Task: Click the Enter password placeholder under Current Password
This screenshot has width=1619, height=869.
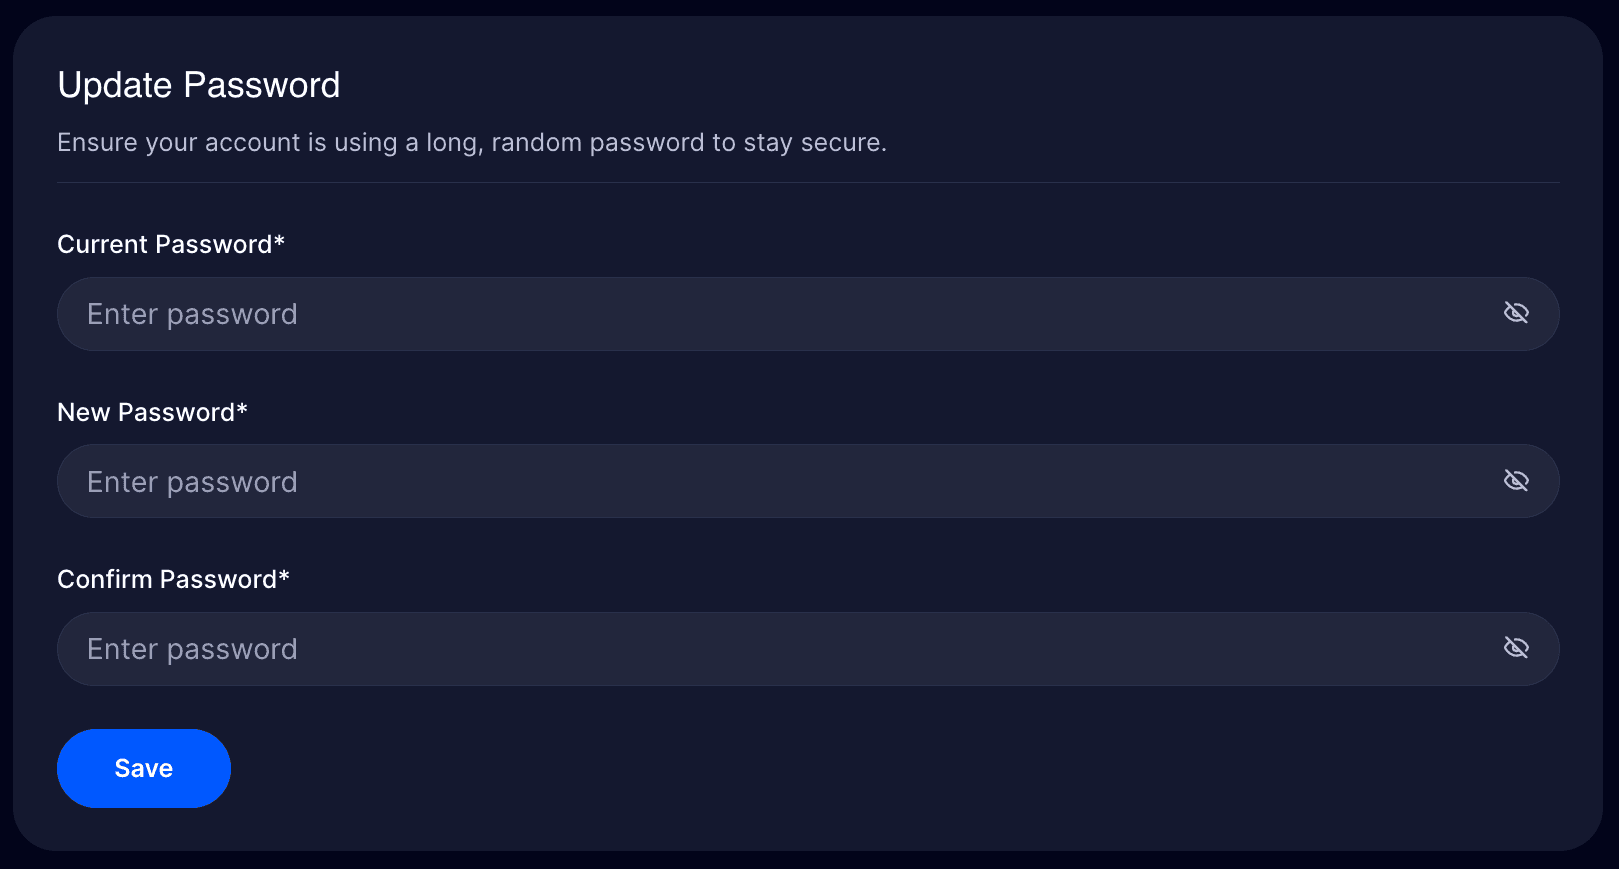Action: pos(192,313)
